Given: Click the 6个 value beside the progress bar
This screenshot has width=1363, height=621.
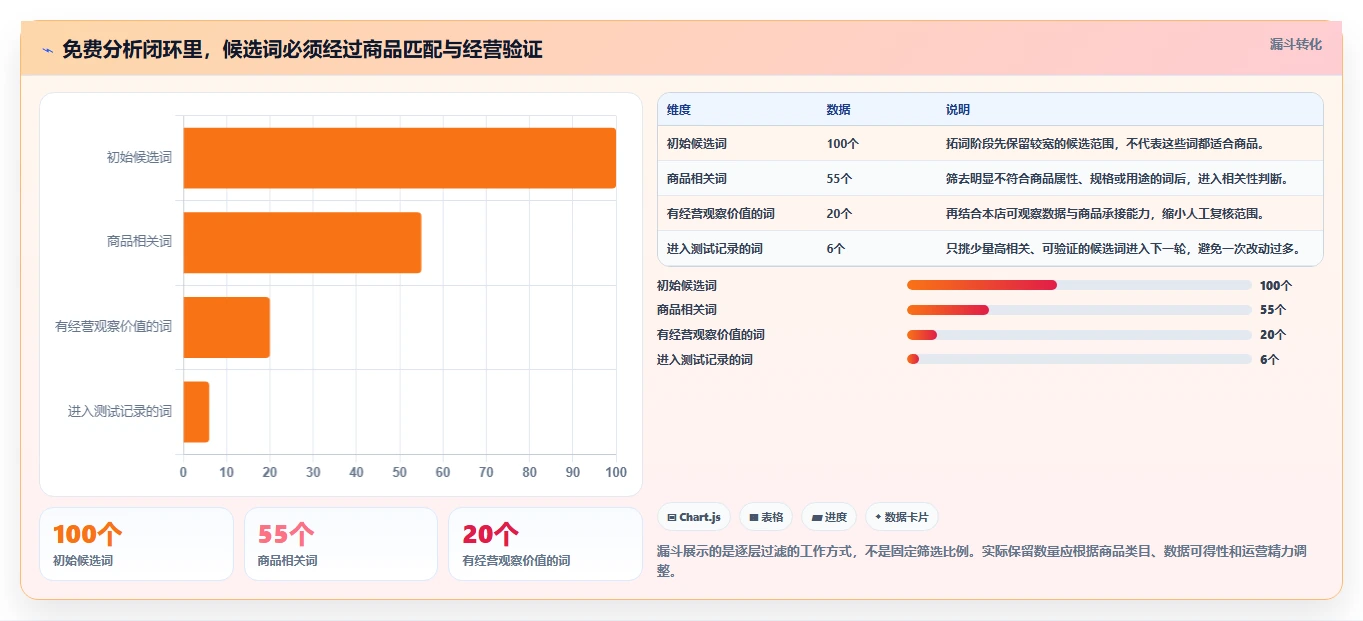Looking at the screenshot, I should click(1269, 360).
